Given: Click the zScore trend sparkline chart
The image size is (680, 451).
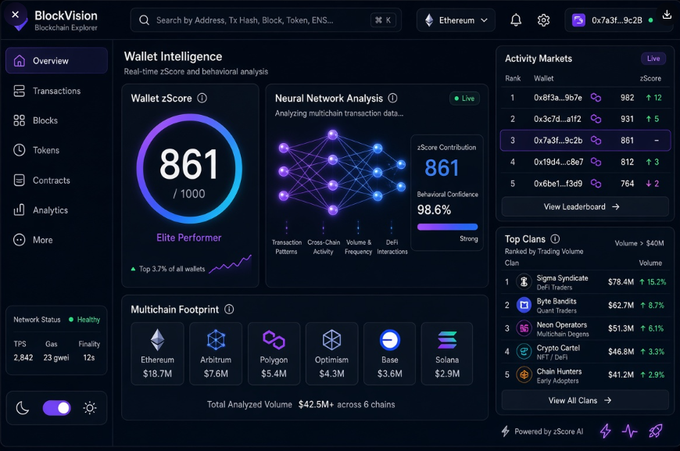Looking at the screenshot, I should (x=230, y=265).
